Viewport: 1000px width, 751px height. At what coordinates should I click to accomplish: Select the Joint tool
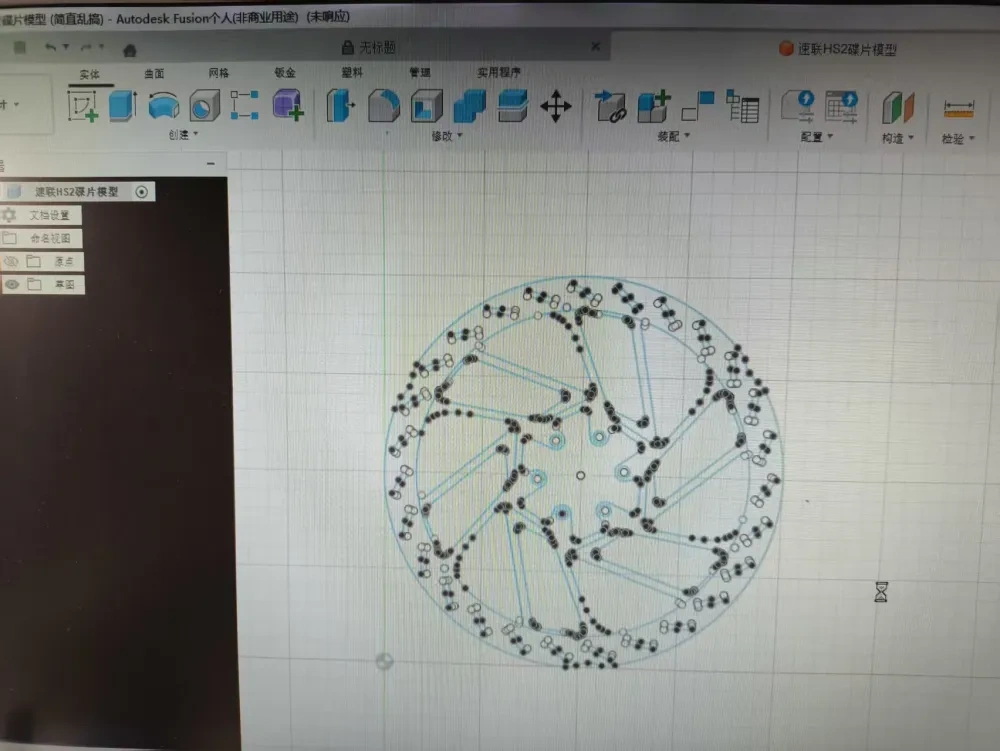pos(698,106)
